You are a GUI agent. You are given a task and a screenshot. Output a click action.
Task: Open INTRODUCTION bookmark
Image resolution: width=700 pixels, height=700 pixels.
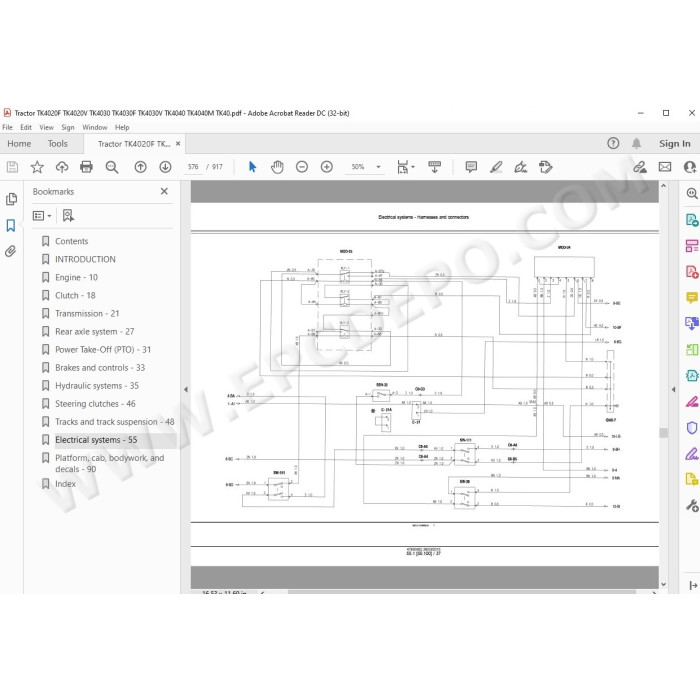click(85, 259)
